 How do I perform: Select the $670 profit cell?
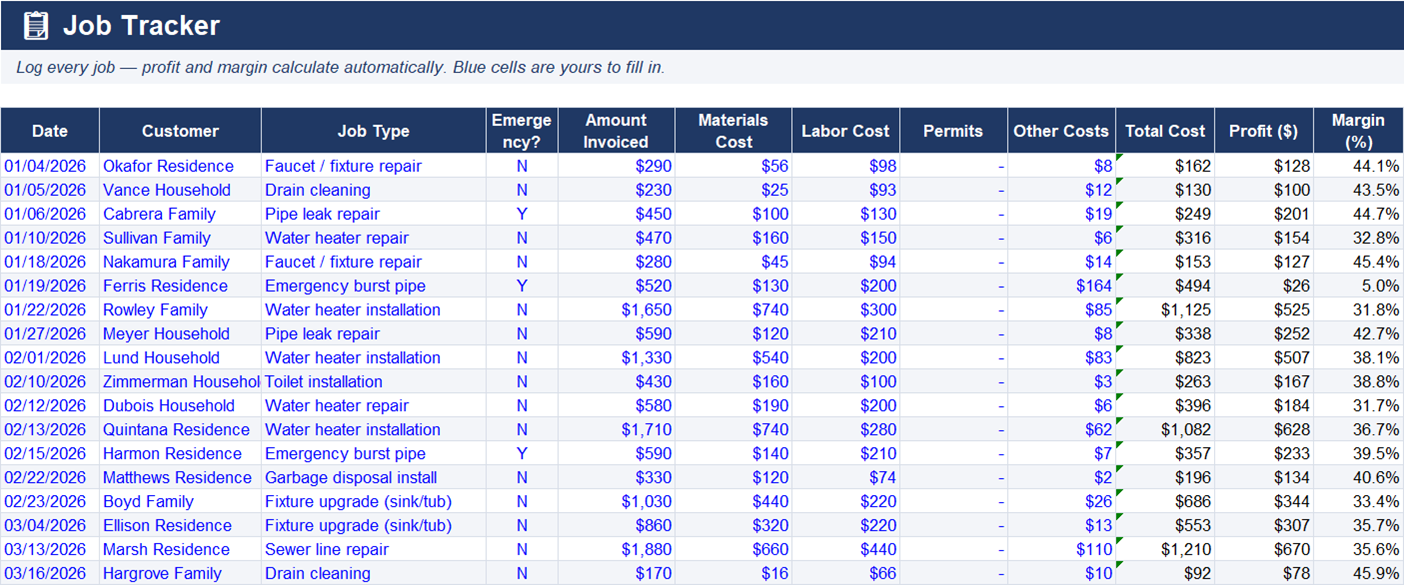point(1264,550)
